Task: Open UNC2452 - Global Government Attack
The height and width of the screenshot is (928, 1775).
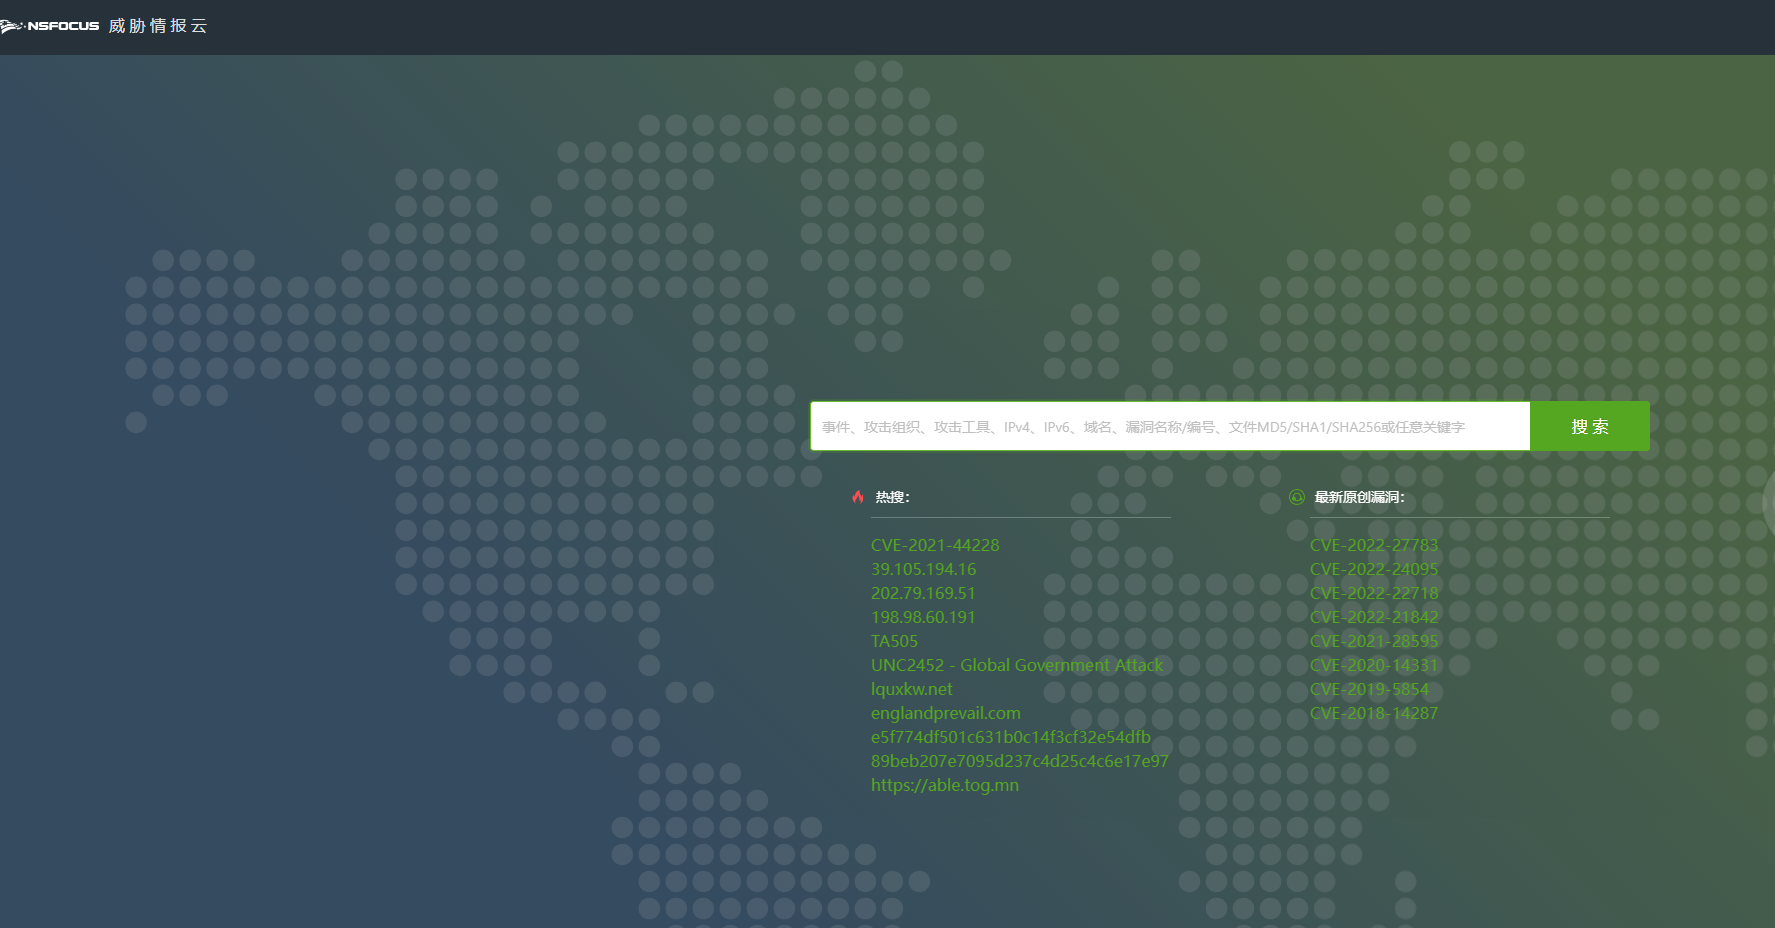Action: click(1016, 665)
